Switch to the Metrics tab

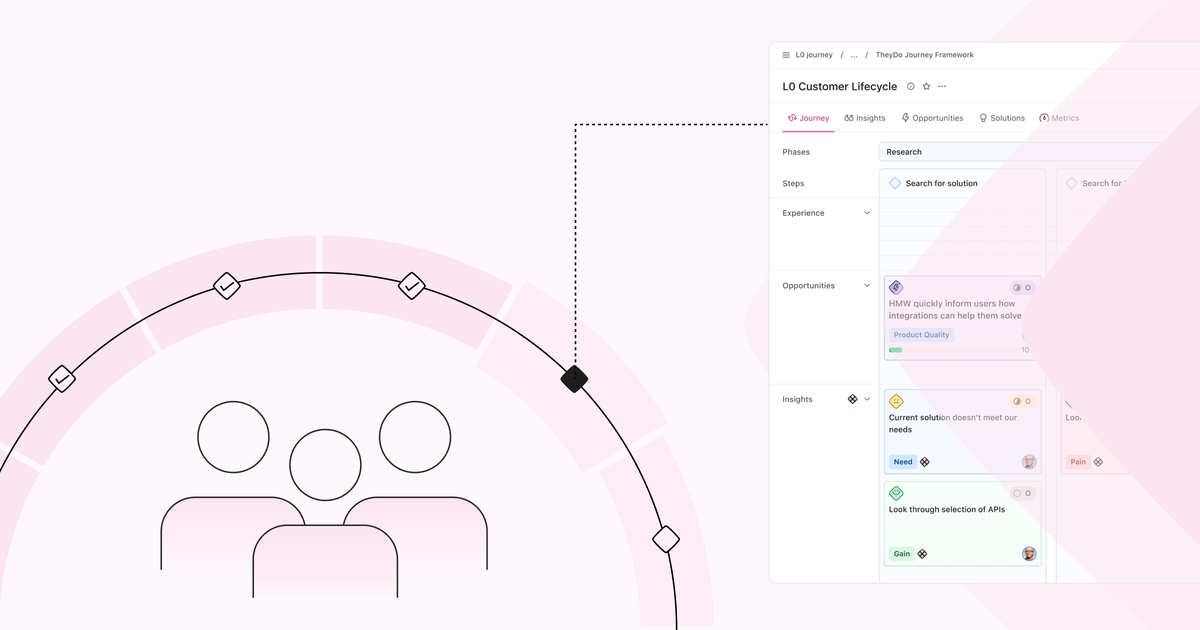coord(1059,118)
